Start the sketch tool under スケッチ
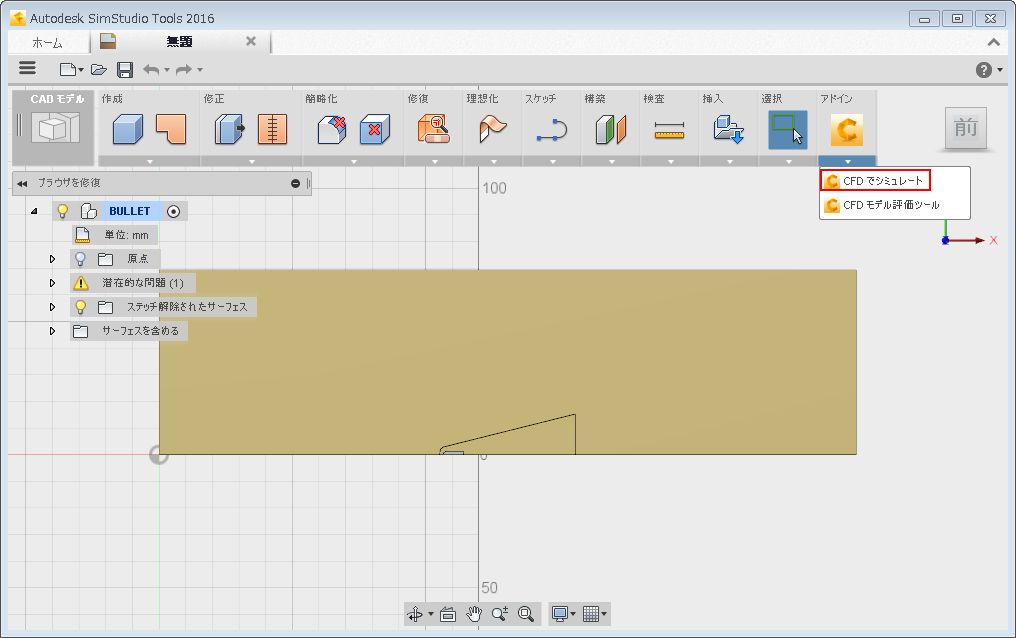 click(552, 129)
